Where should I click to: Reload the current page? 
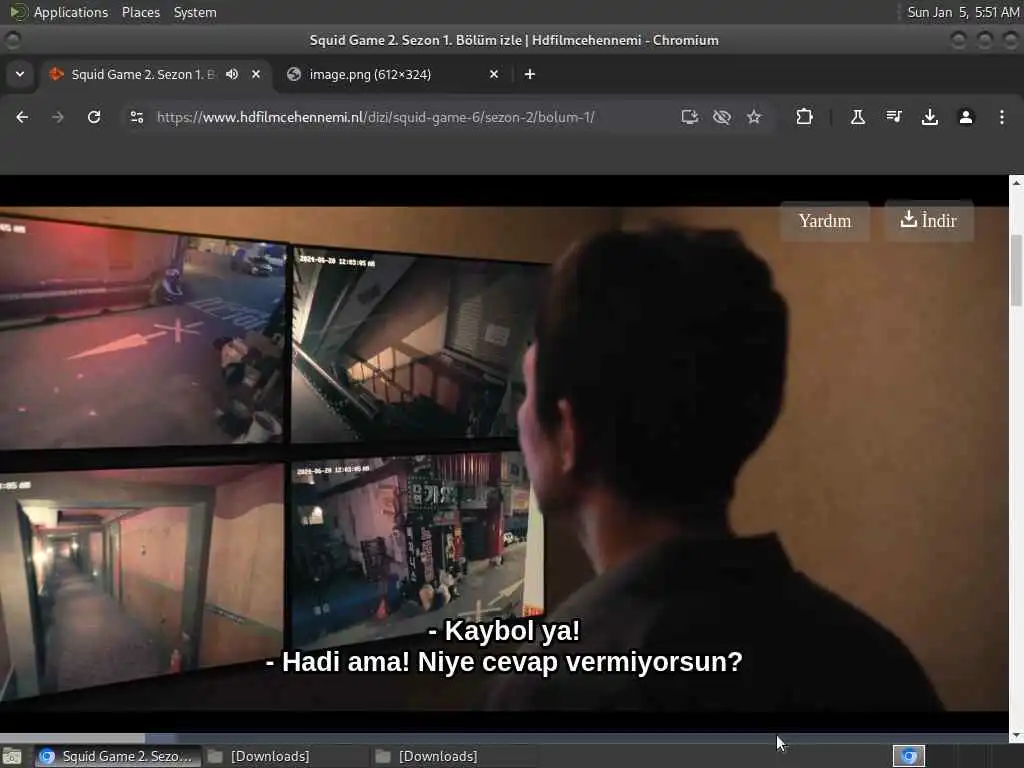point(94,117)
